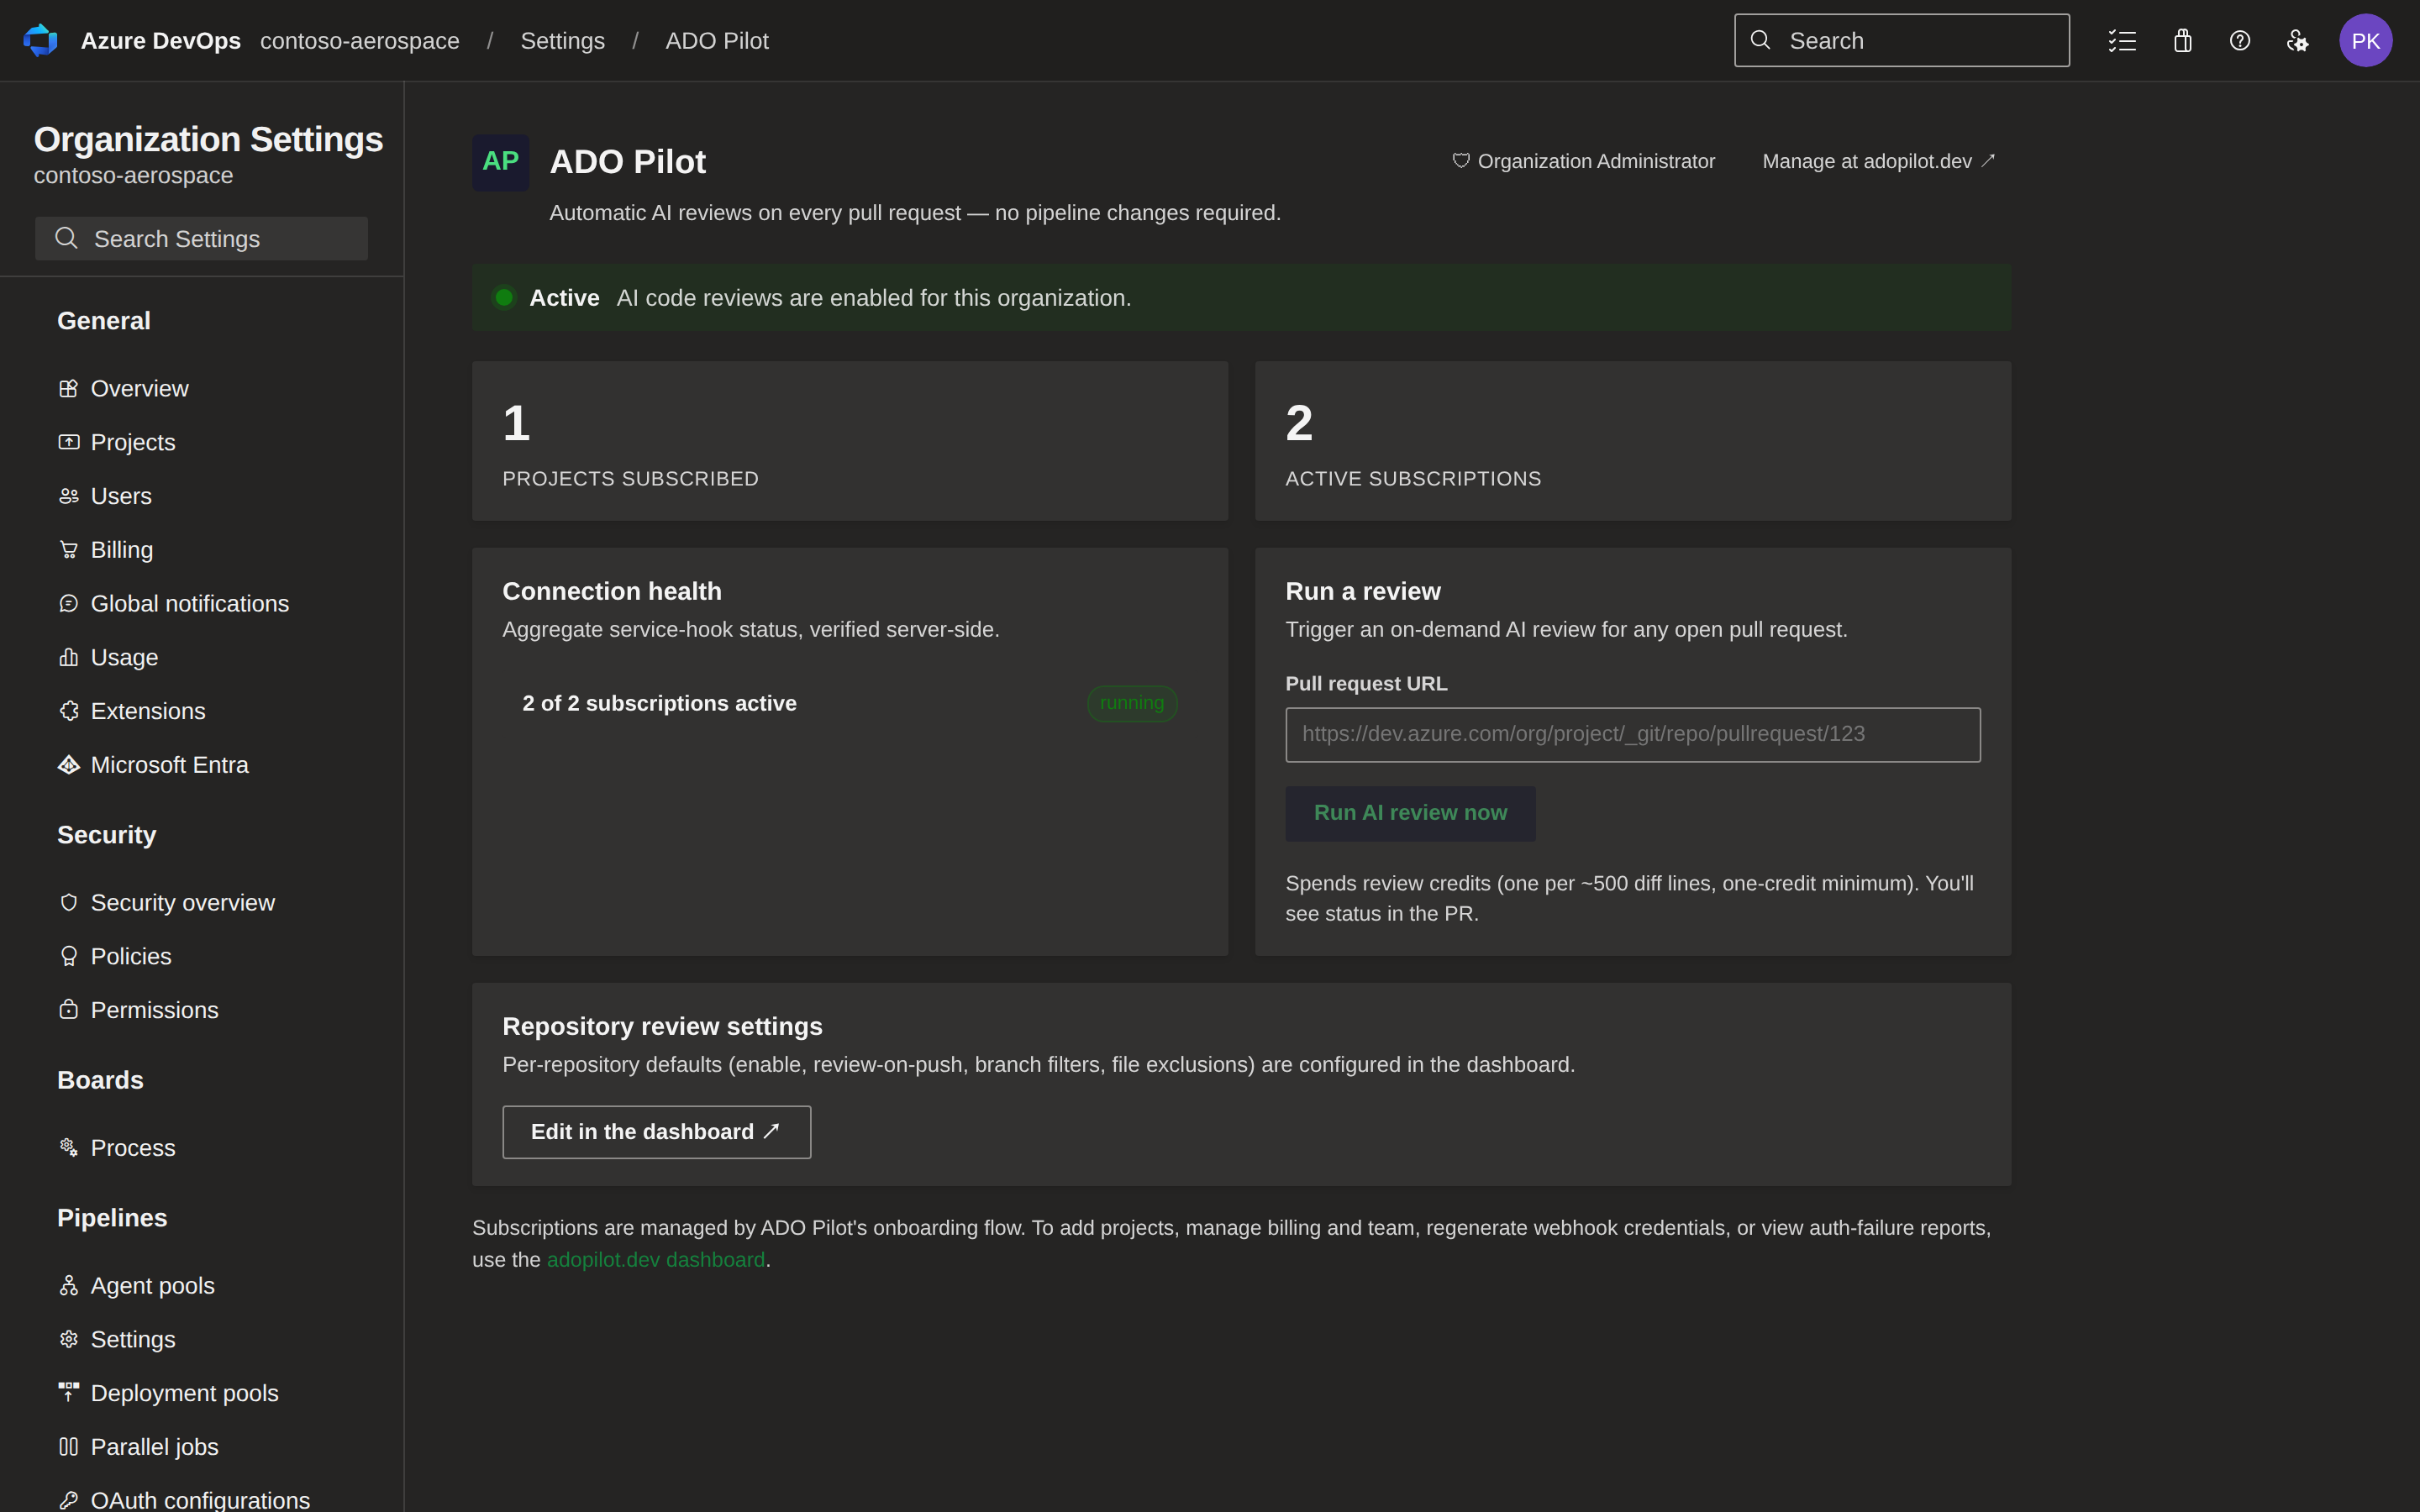Click the running status badge
Image resolution: width=2420 pixels, height=1512 pixels.
tap(1132, 703)
